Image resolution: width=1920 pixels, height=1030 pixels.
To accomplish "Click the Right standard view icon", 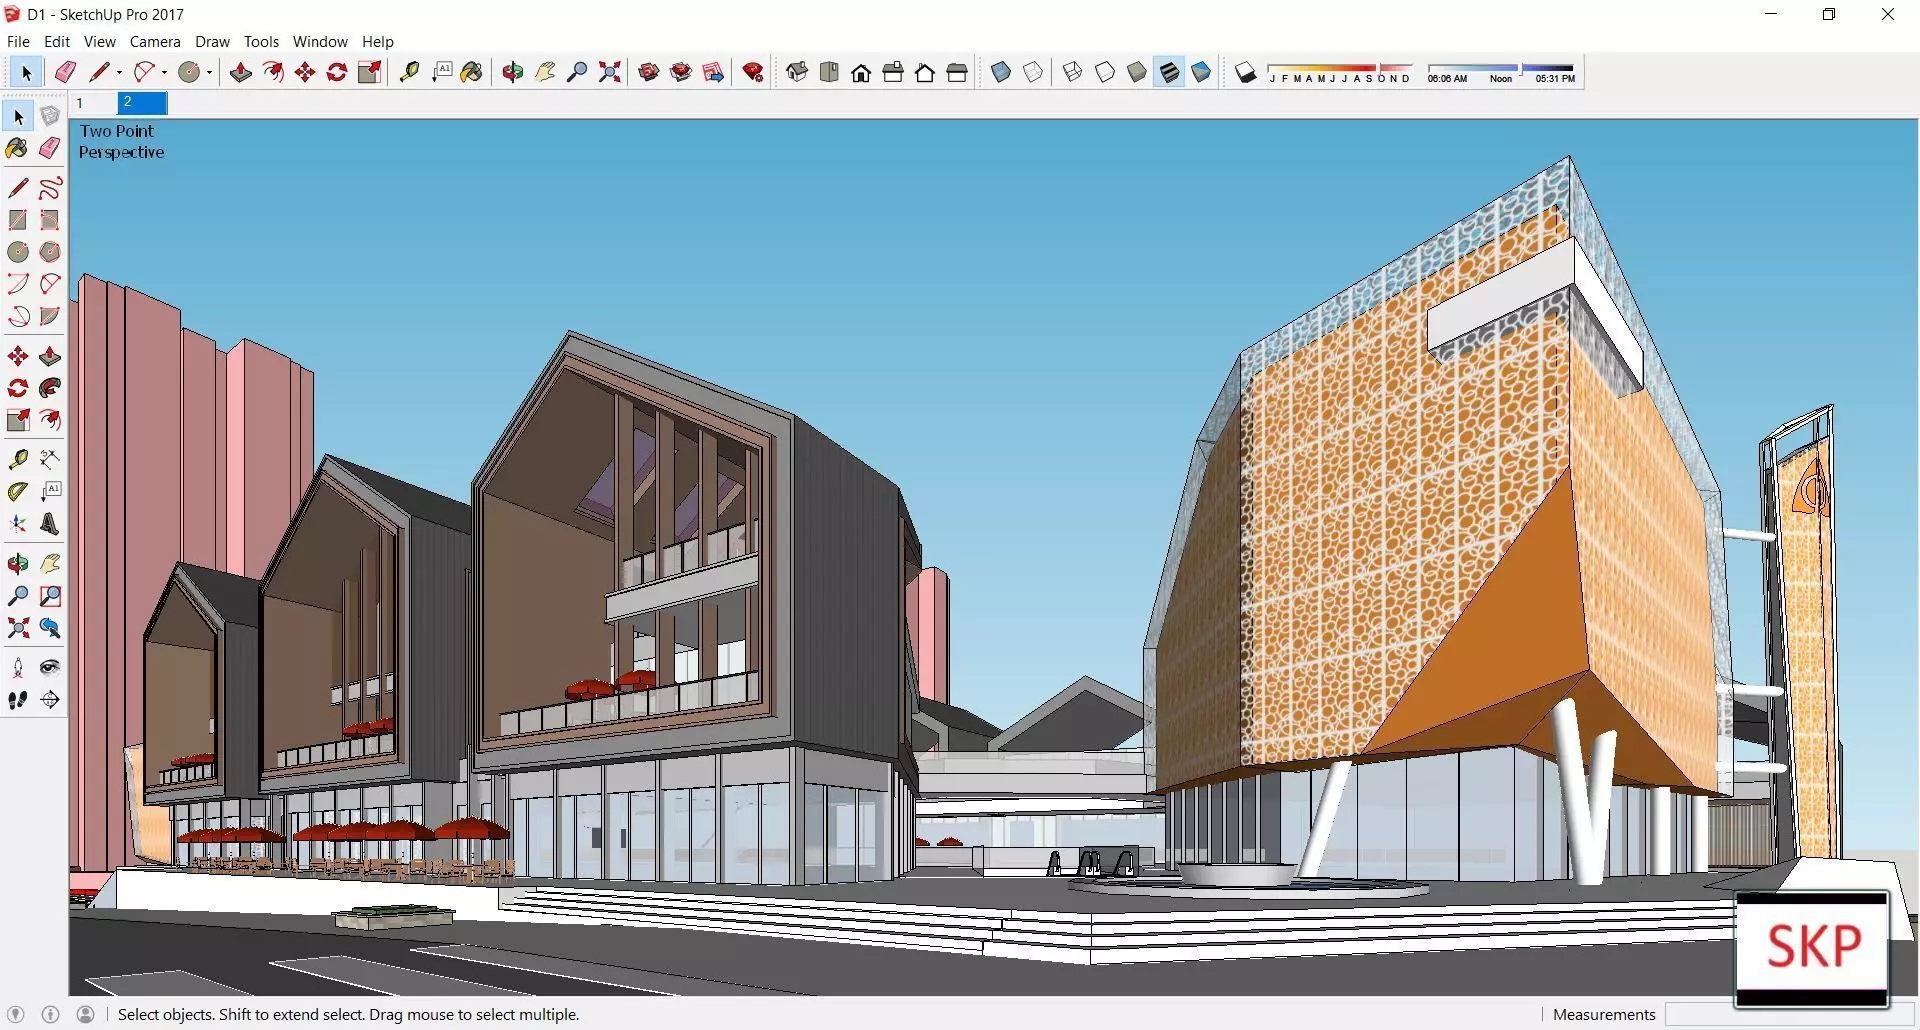I will point(893,72).
